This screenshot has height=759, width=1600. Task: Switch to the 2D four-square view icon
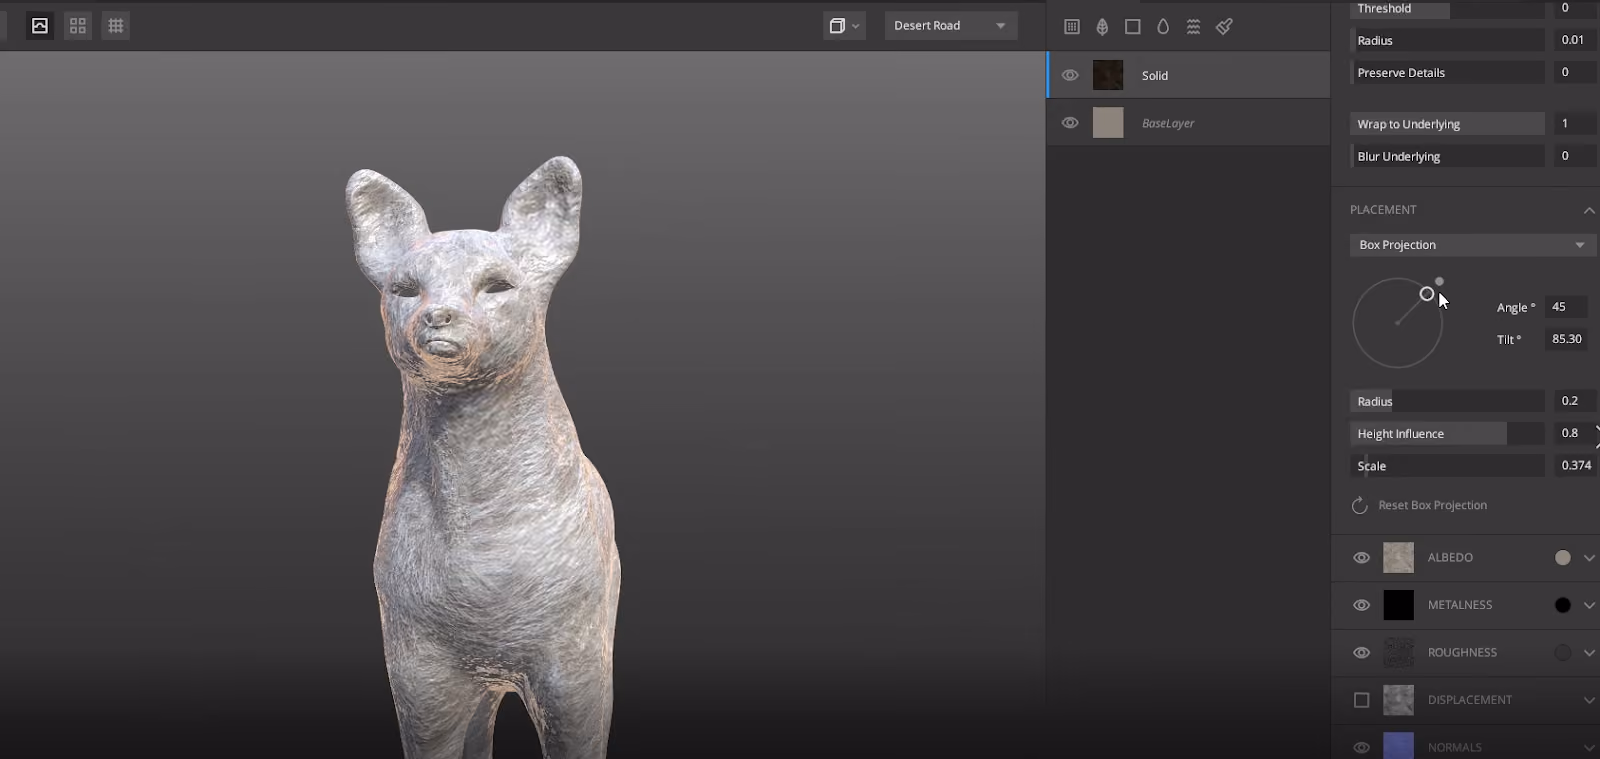tap(78, 26)
